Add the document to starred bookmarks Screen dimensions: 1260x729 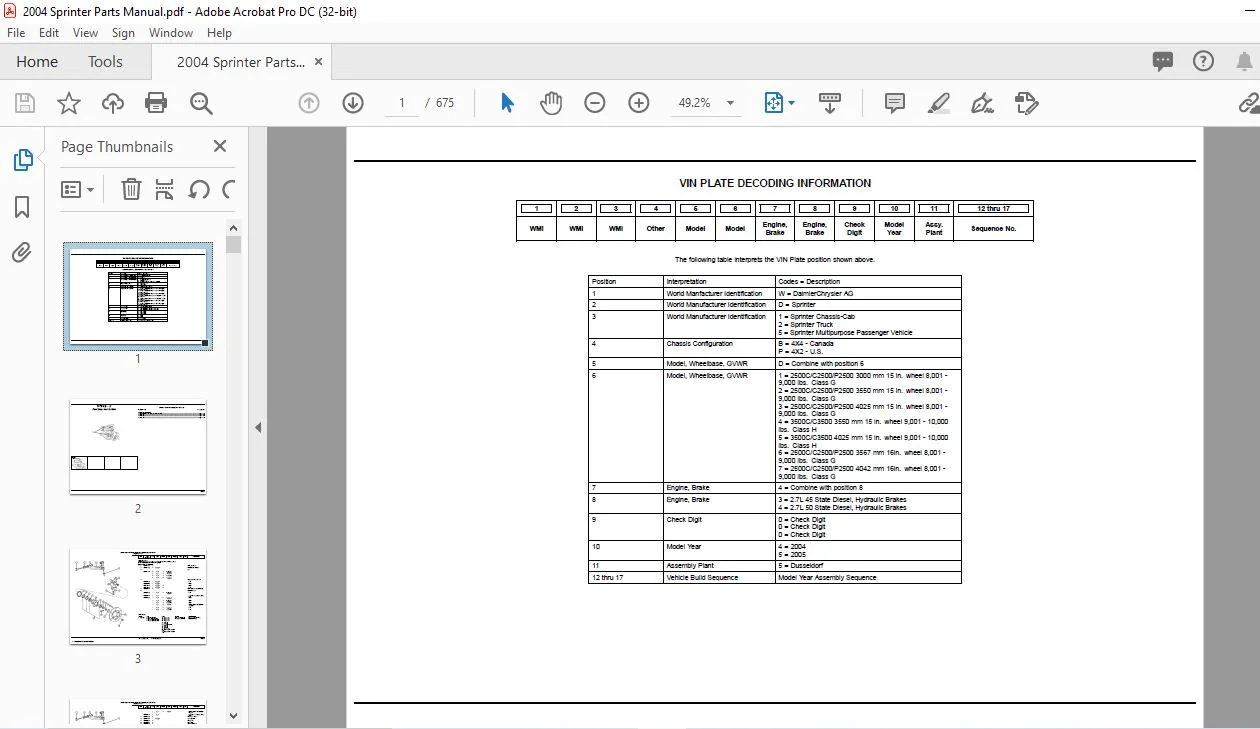click(69, 103)
